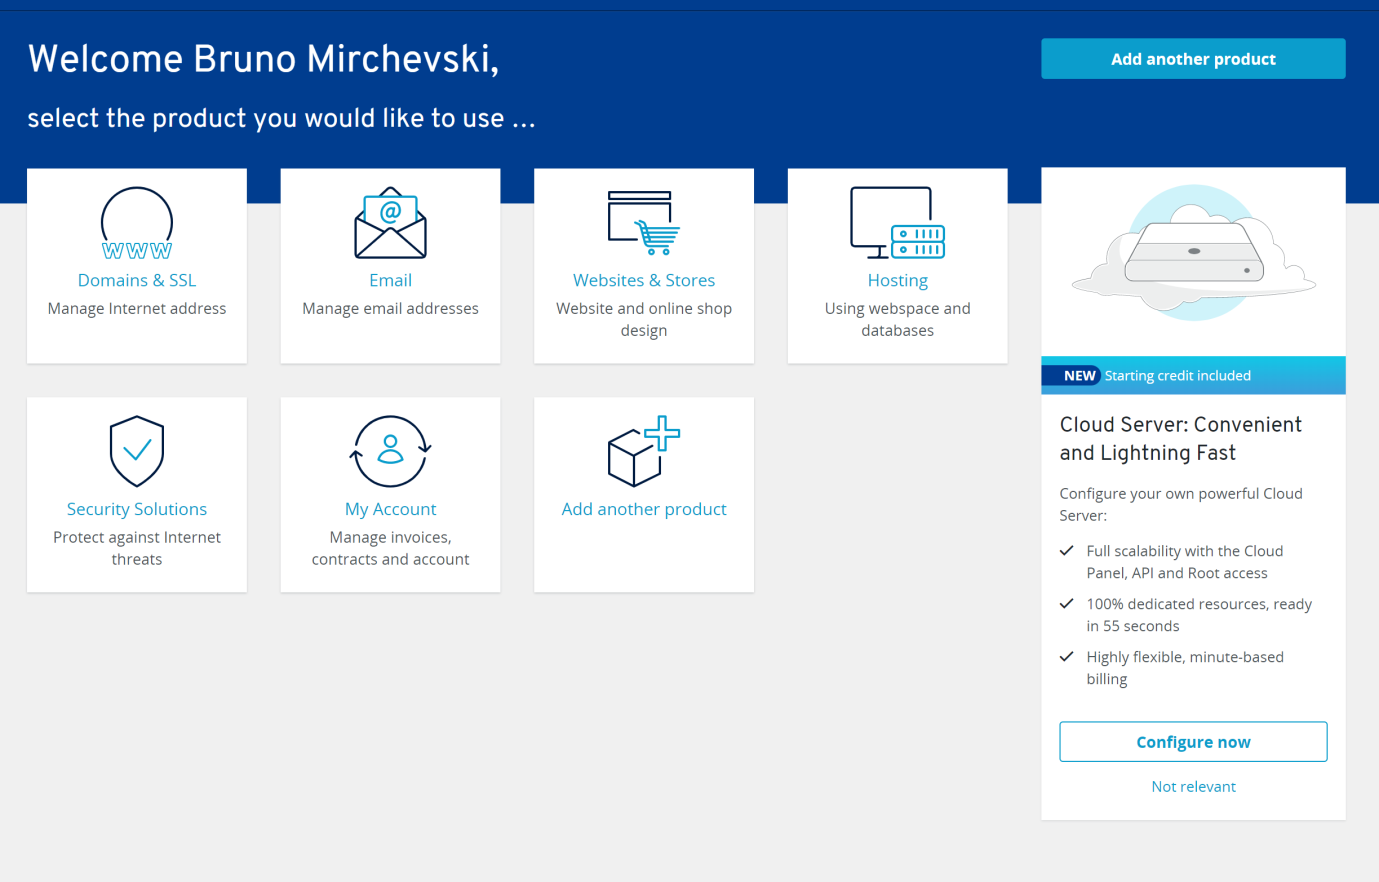Click checkmark icon beside Full scalability
This screenshot has height=882, width=1379.
tap(1067, 551)
